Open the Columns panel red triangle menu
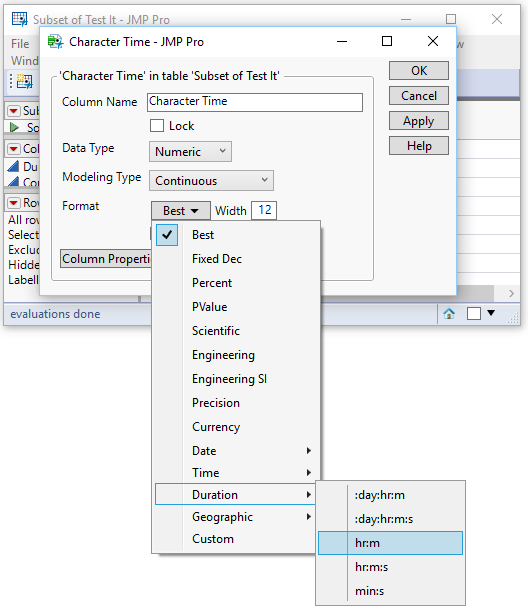528x613 pixels. 14,149
